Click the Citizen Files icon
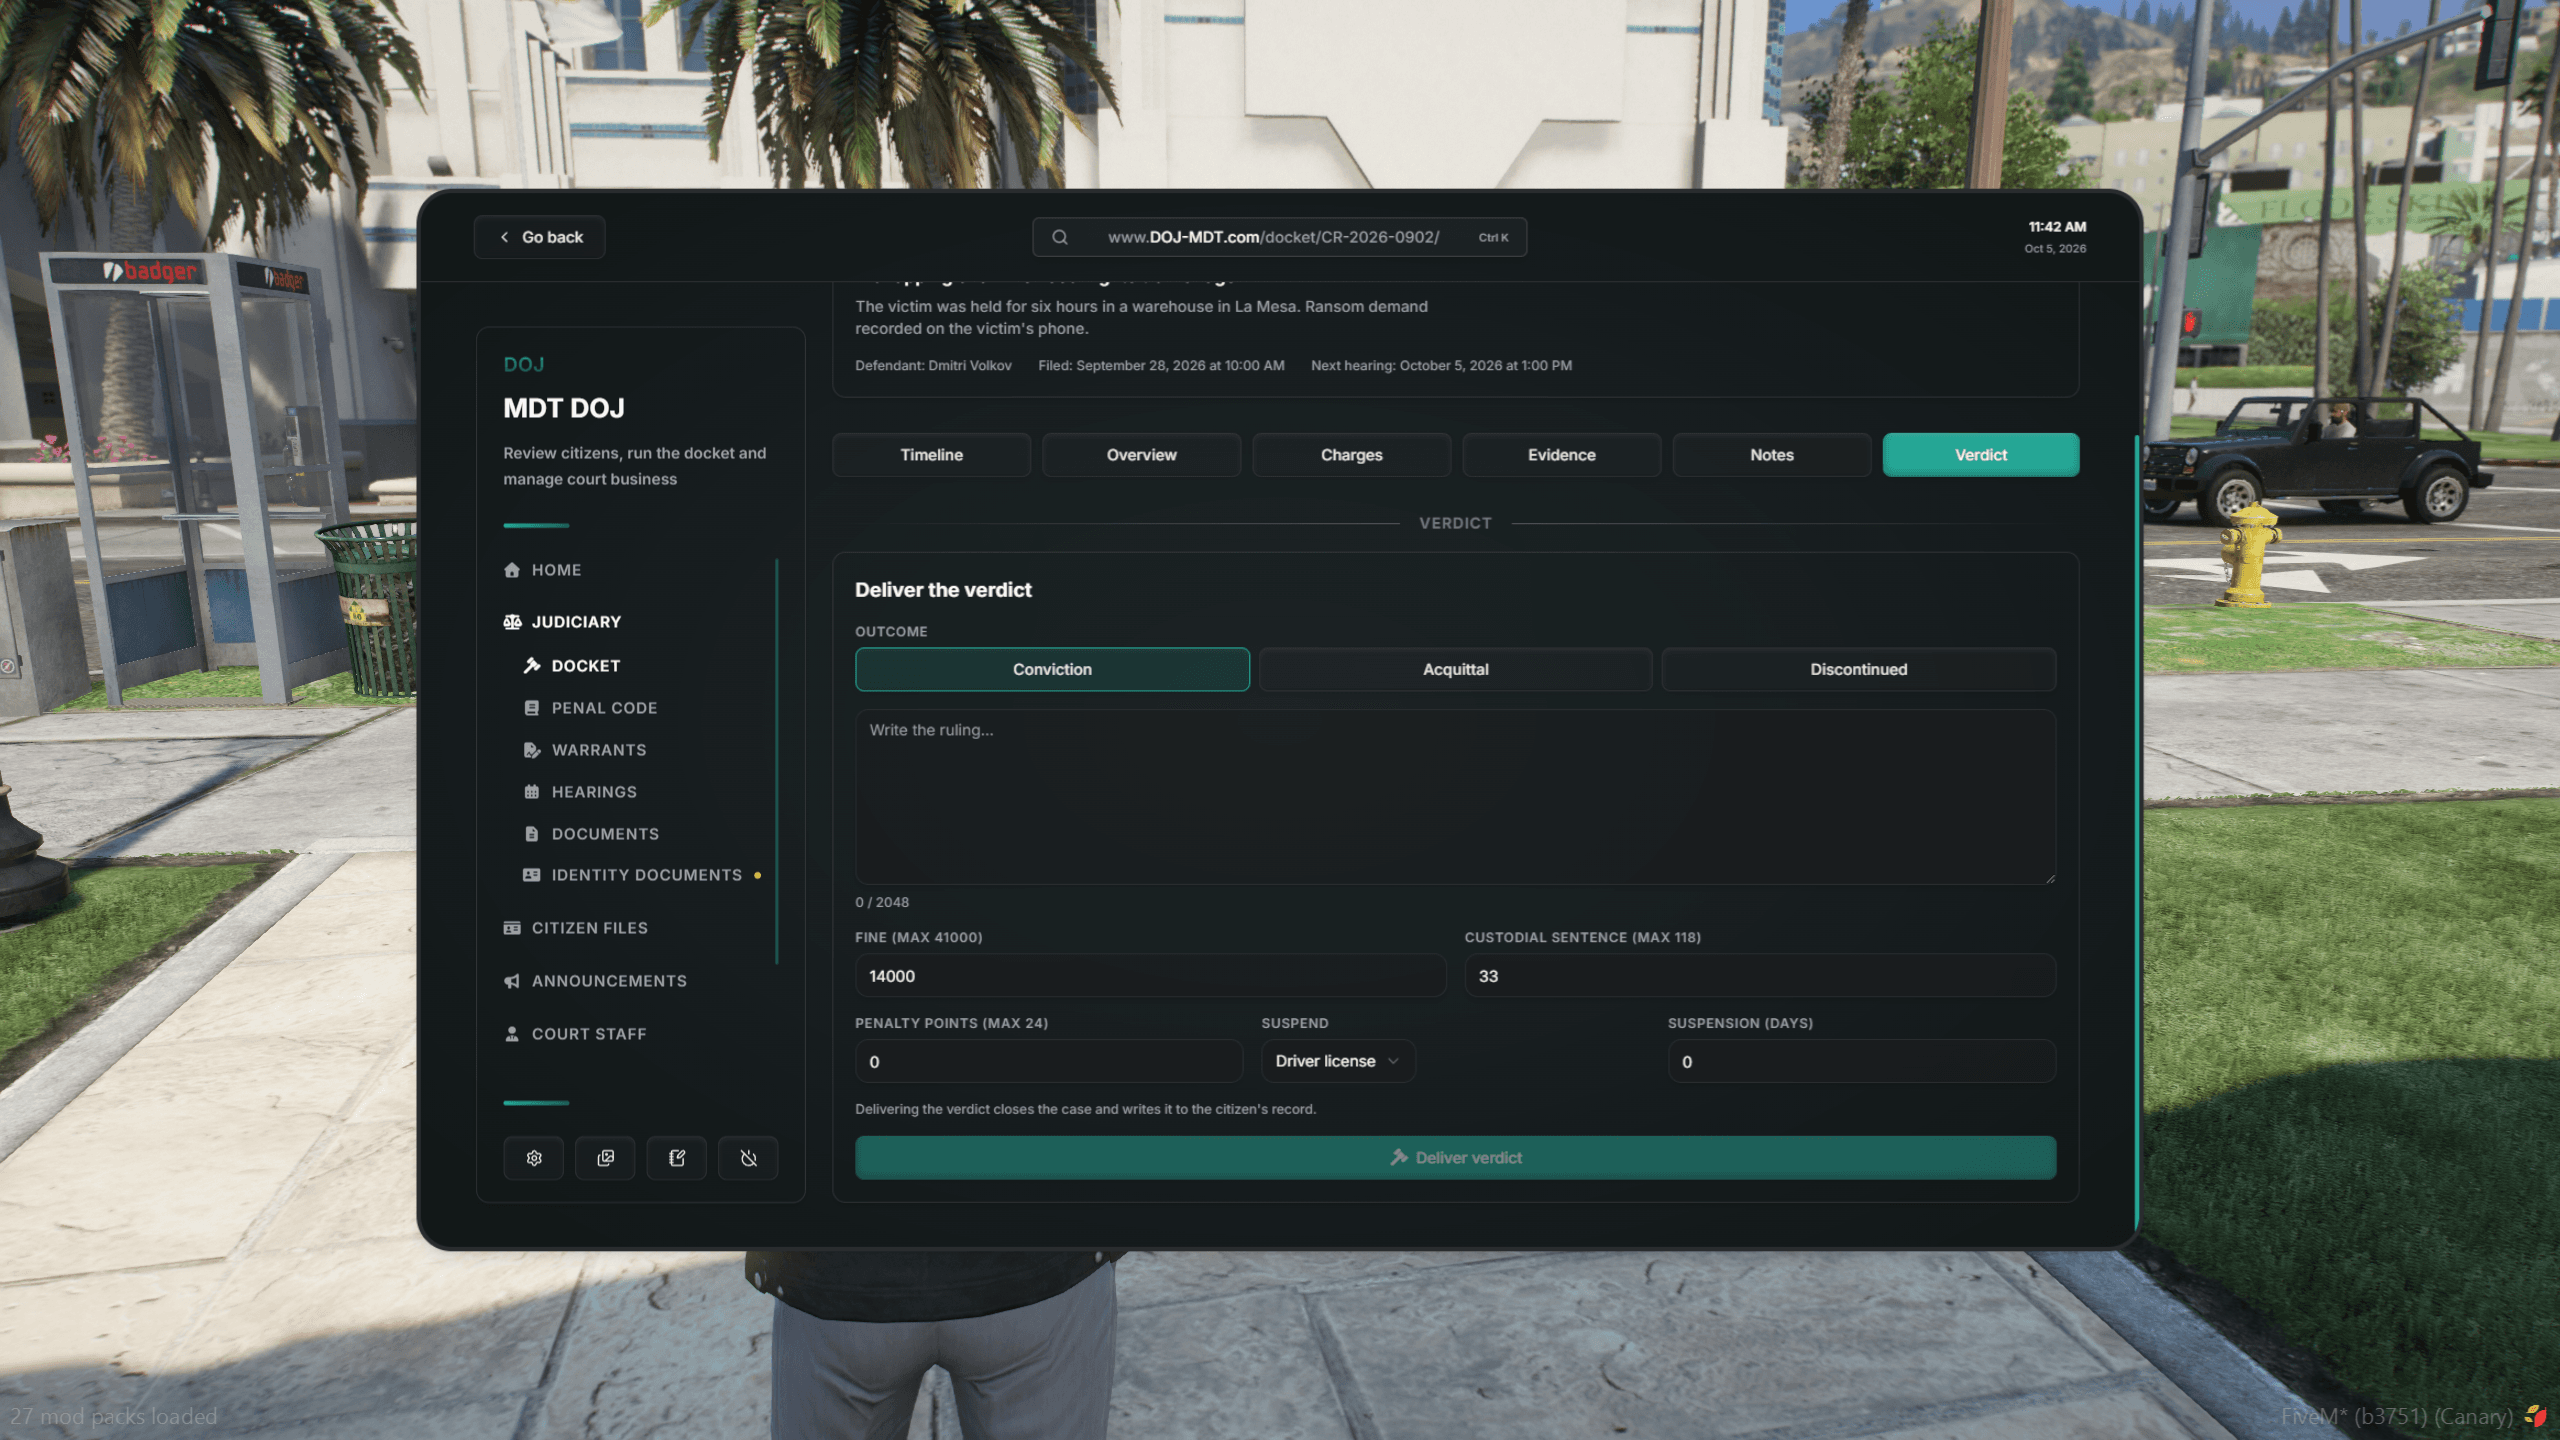 [512, 928]
